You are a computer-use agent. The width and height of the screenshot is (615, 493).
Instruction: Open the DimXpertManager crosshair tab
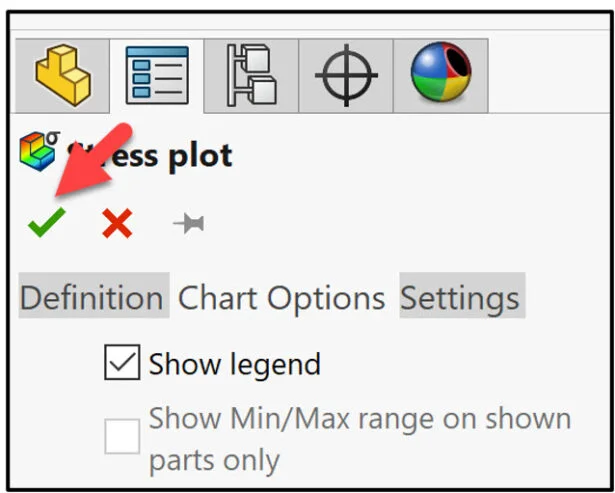click(x=346, y=76)
